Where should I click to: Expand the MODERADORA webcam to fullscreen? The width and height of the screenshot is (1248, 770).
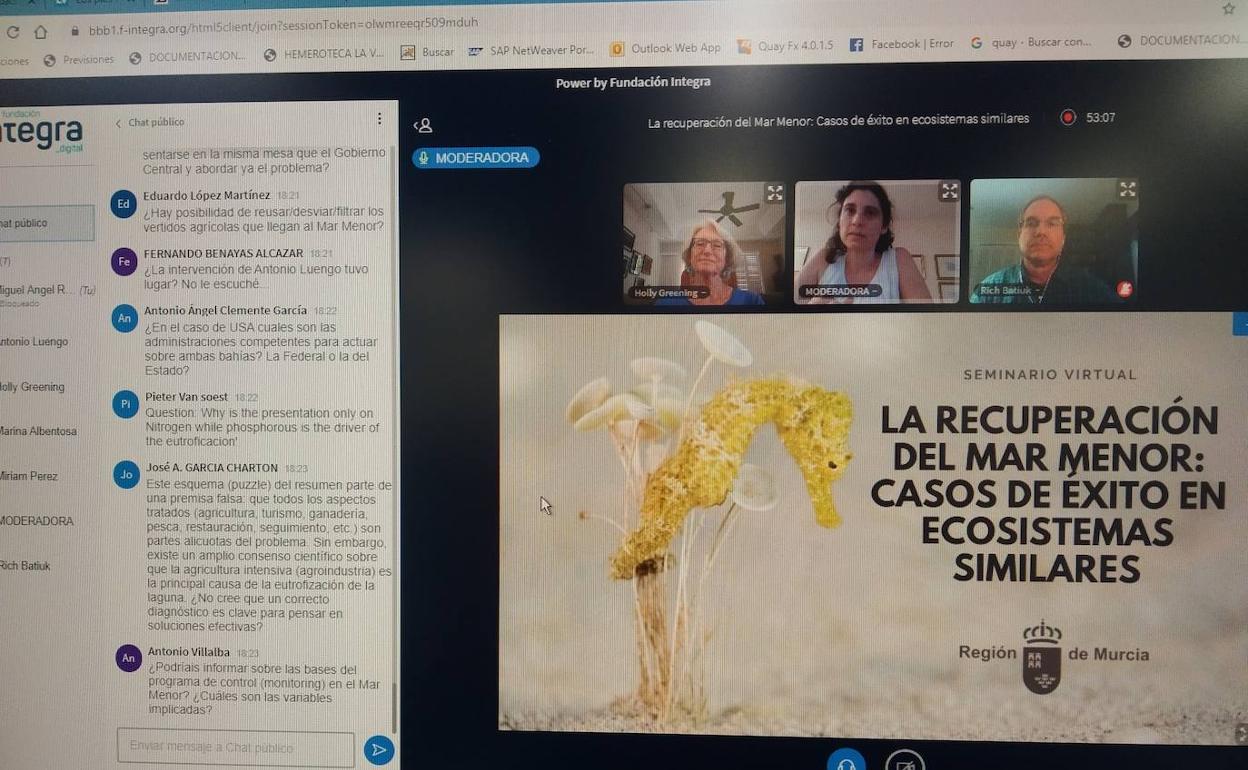(948, 191)
